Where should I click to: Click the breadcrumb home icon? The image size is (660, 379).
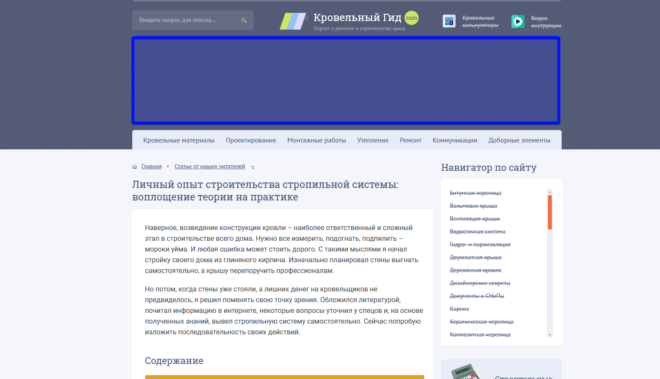135,167
